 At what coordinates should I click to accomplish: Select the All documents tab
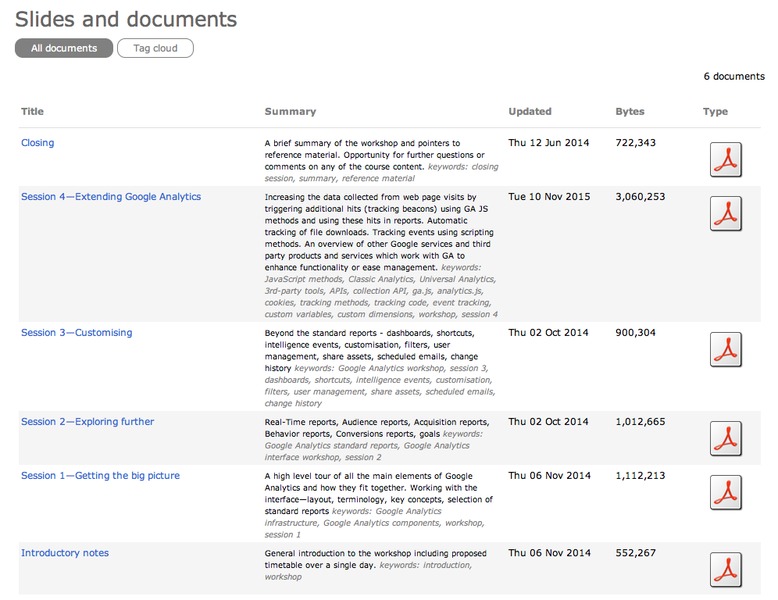tap(64, 48)
